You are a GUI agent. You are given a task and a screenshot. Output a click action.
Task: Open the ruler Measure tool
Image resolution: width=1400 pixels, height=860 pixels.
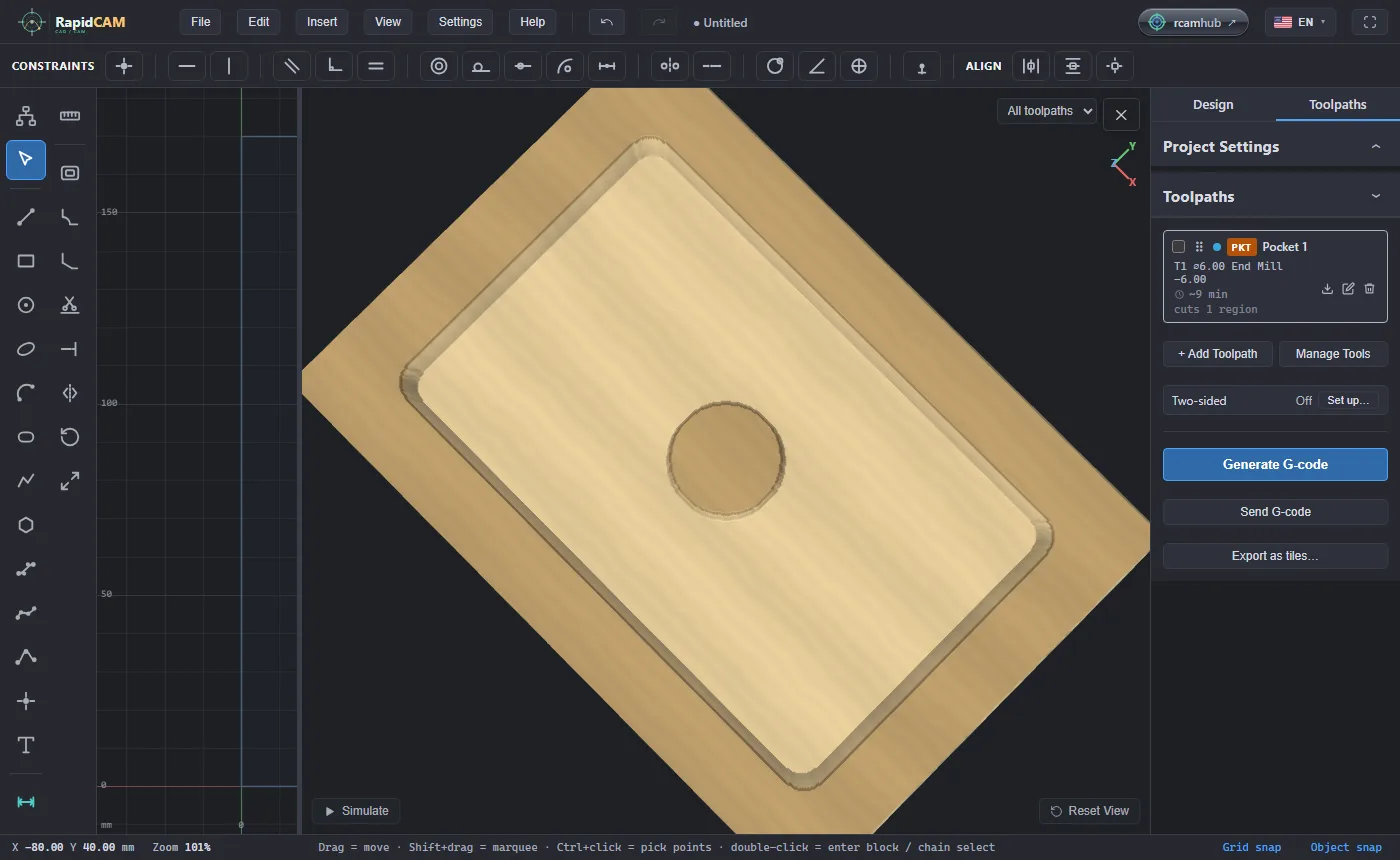70,116
